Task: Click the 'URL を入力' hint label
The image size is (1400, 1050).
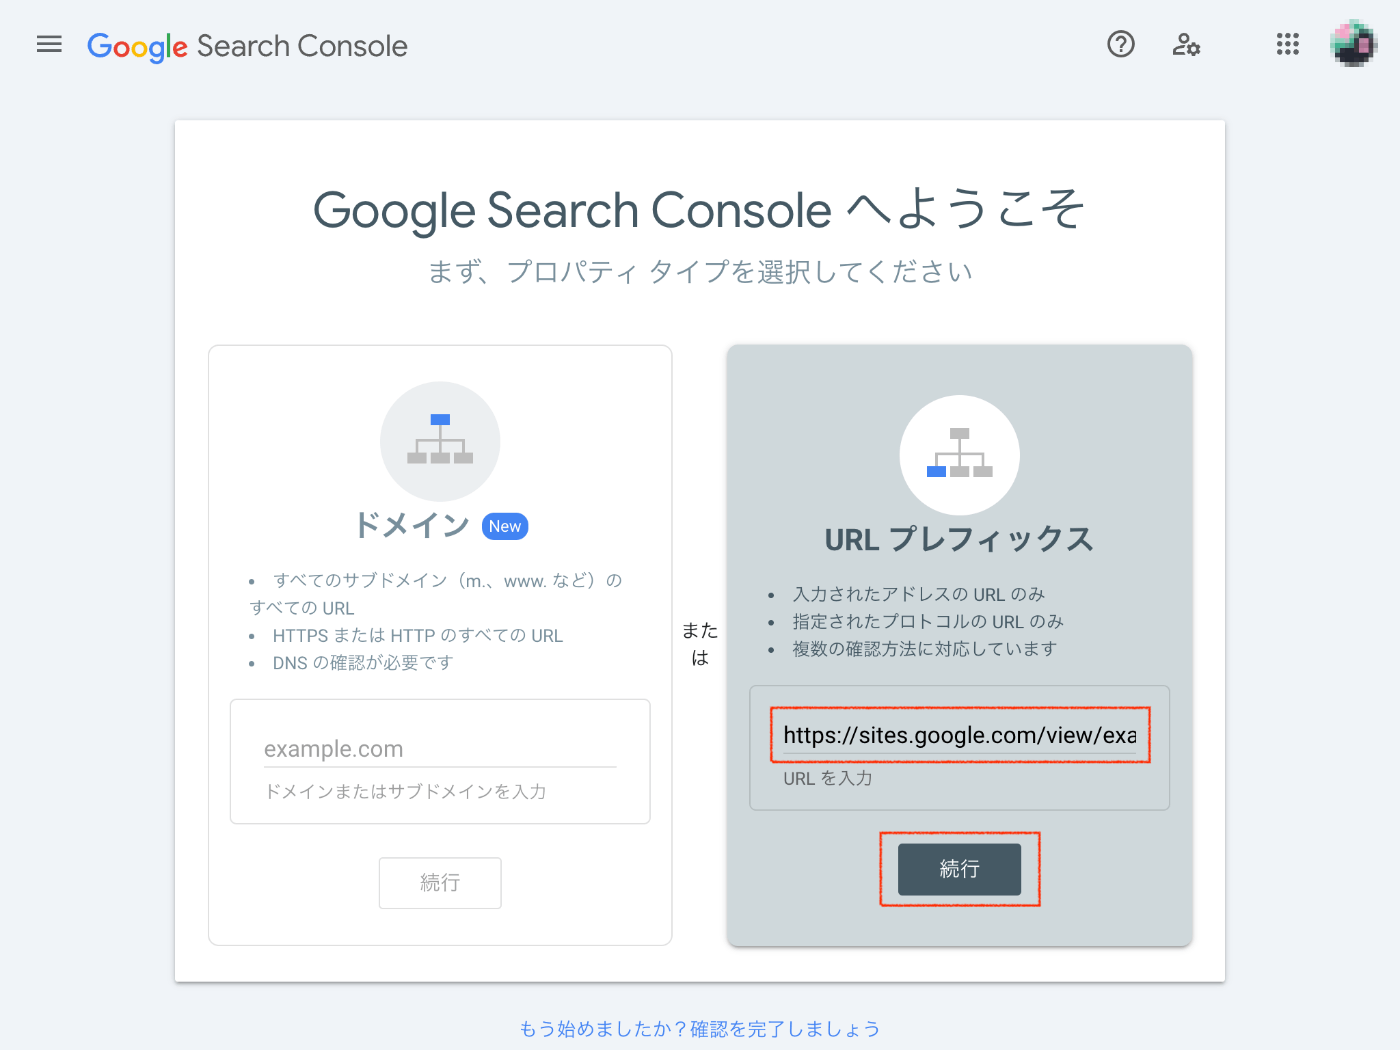Action: click(828, 778)
